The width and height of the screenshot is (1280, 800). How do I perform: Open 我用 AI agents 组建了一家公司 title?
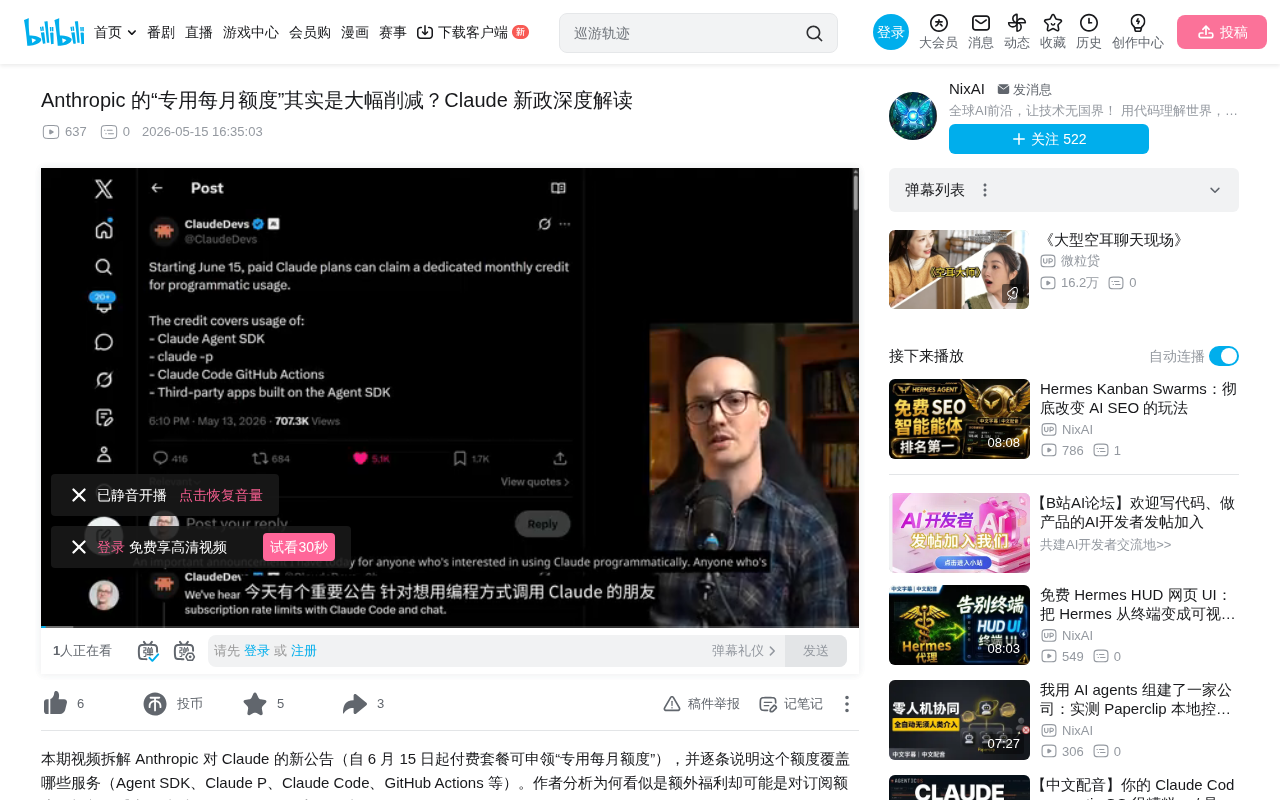[1139, 699]
